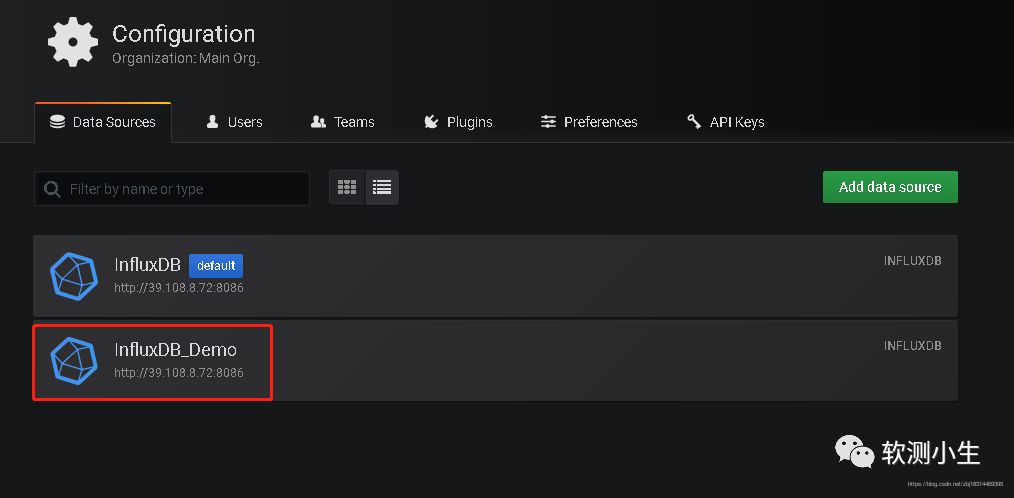Select the API Keys tab

pos(726,122)
